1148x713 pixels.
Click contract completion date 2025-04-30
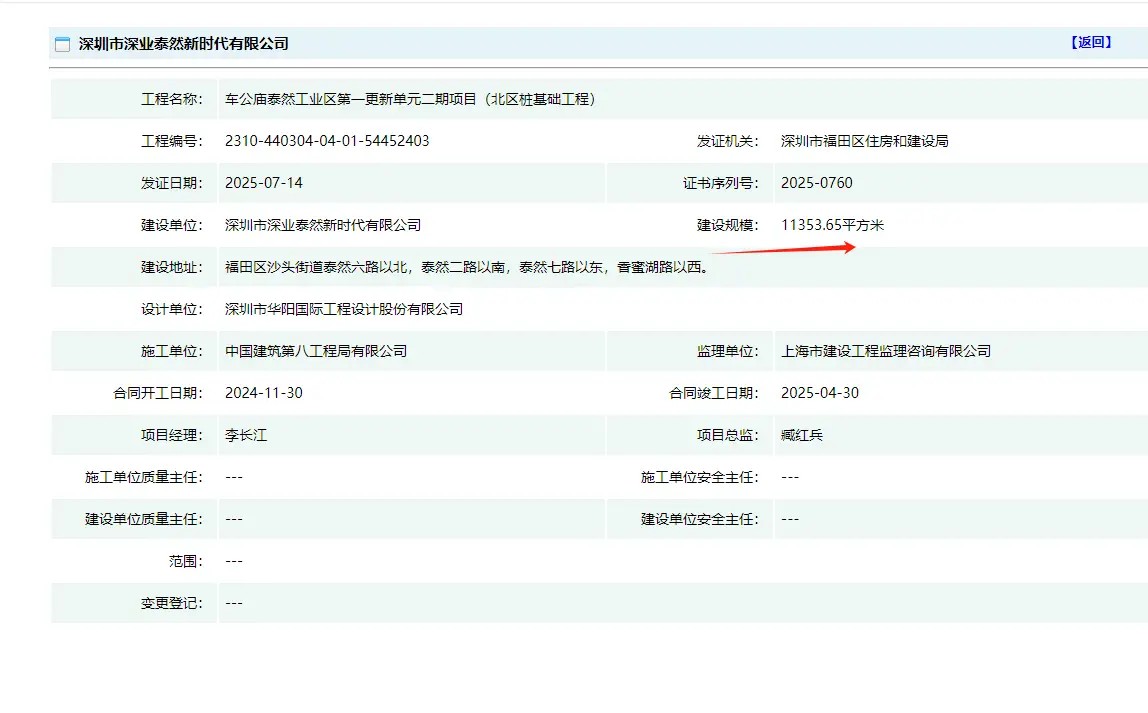click(x=820, y=393)
